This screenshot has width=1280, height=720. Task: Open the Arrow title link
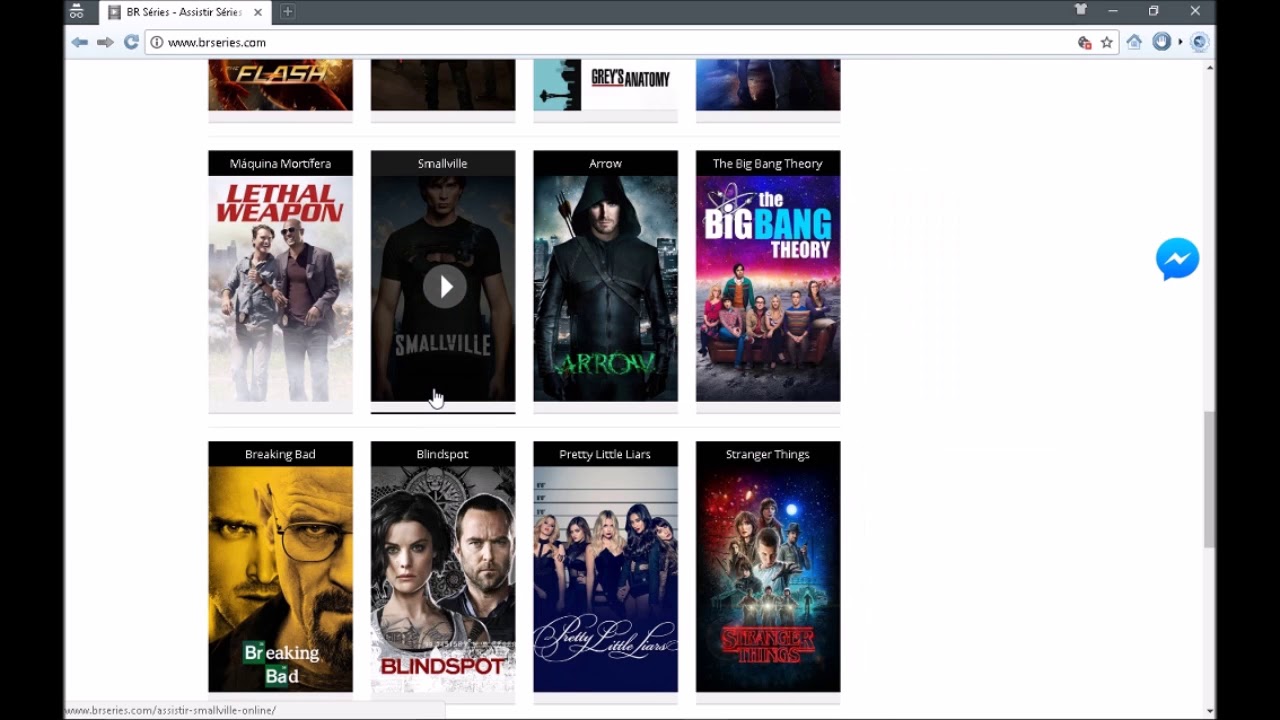[x=605, y=163]
